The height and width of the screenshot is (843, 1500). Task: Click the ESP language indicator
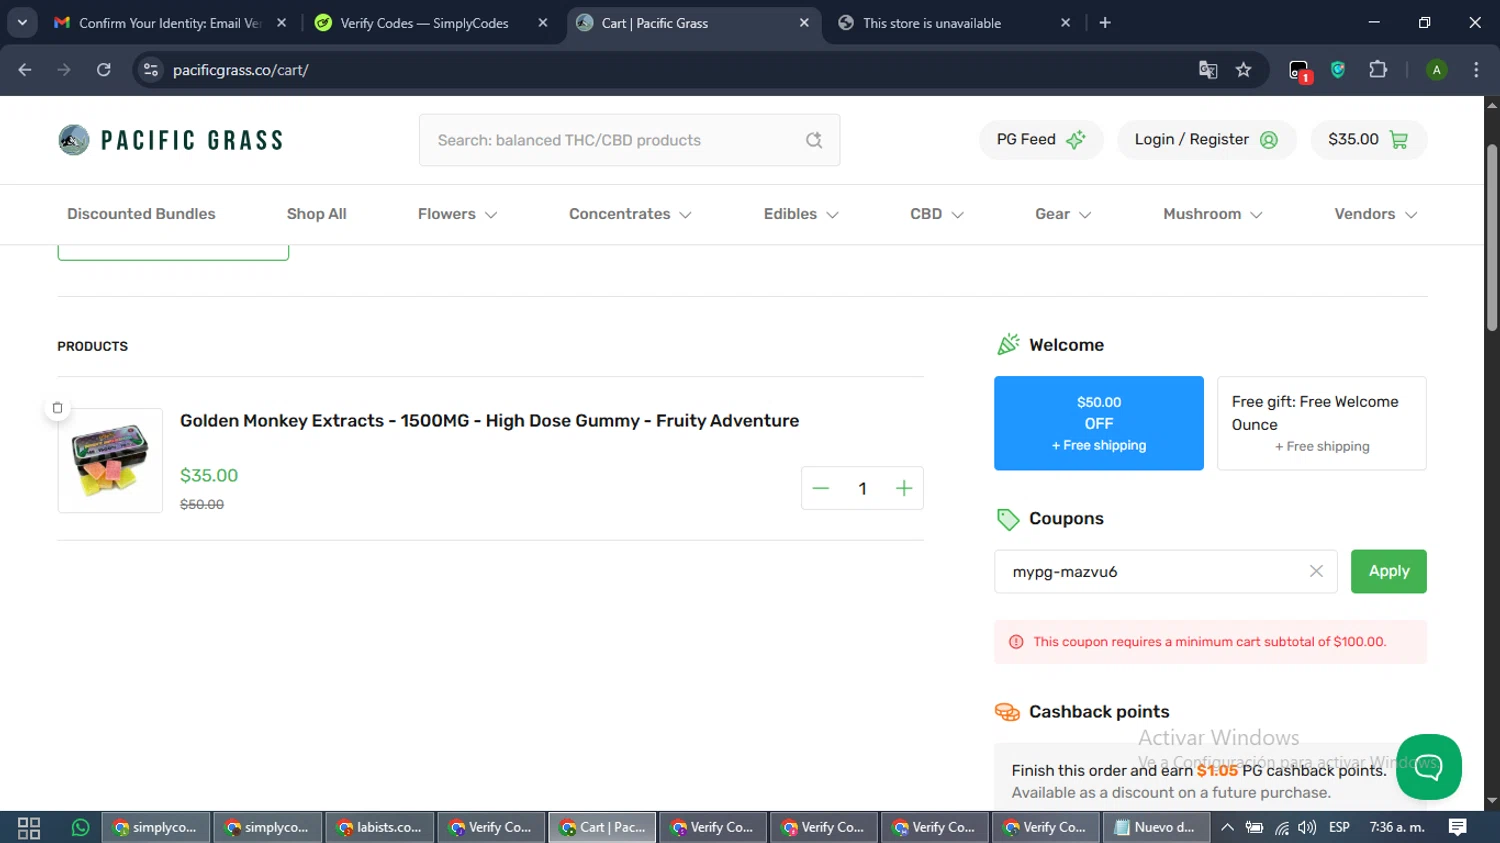[1340, 827]
